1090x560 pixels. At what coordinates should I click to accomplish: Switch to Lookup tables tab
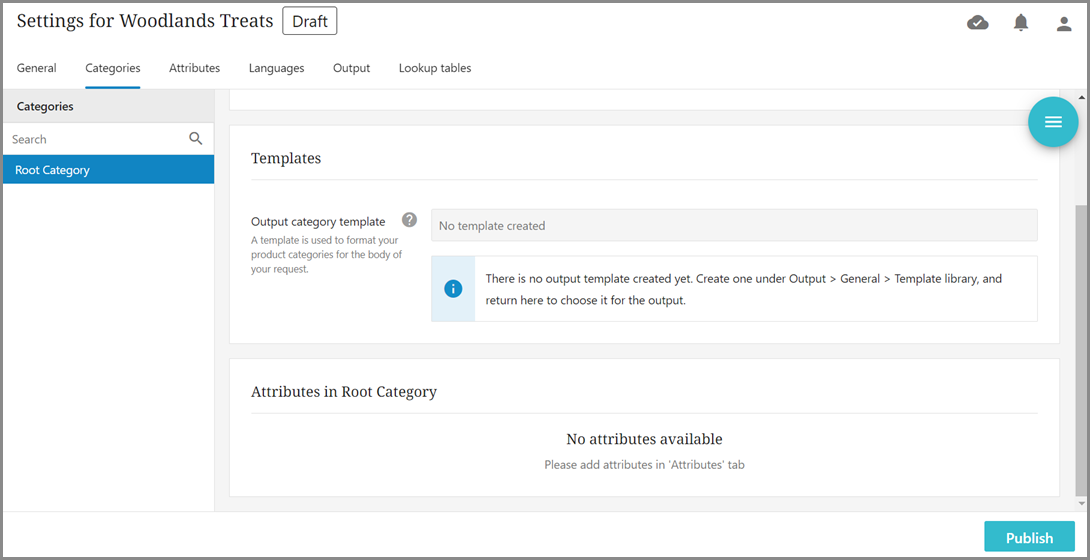pyautogui.click(x=435, y=68)
